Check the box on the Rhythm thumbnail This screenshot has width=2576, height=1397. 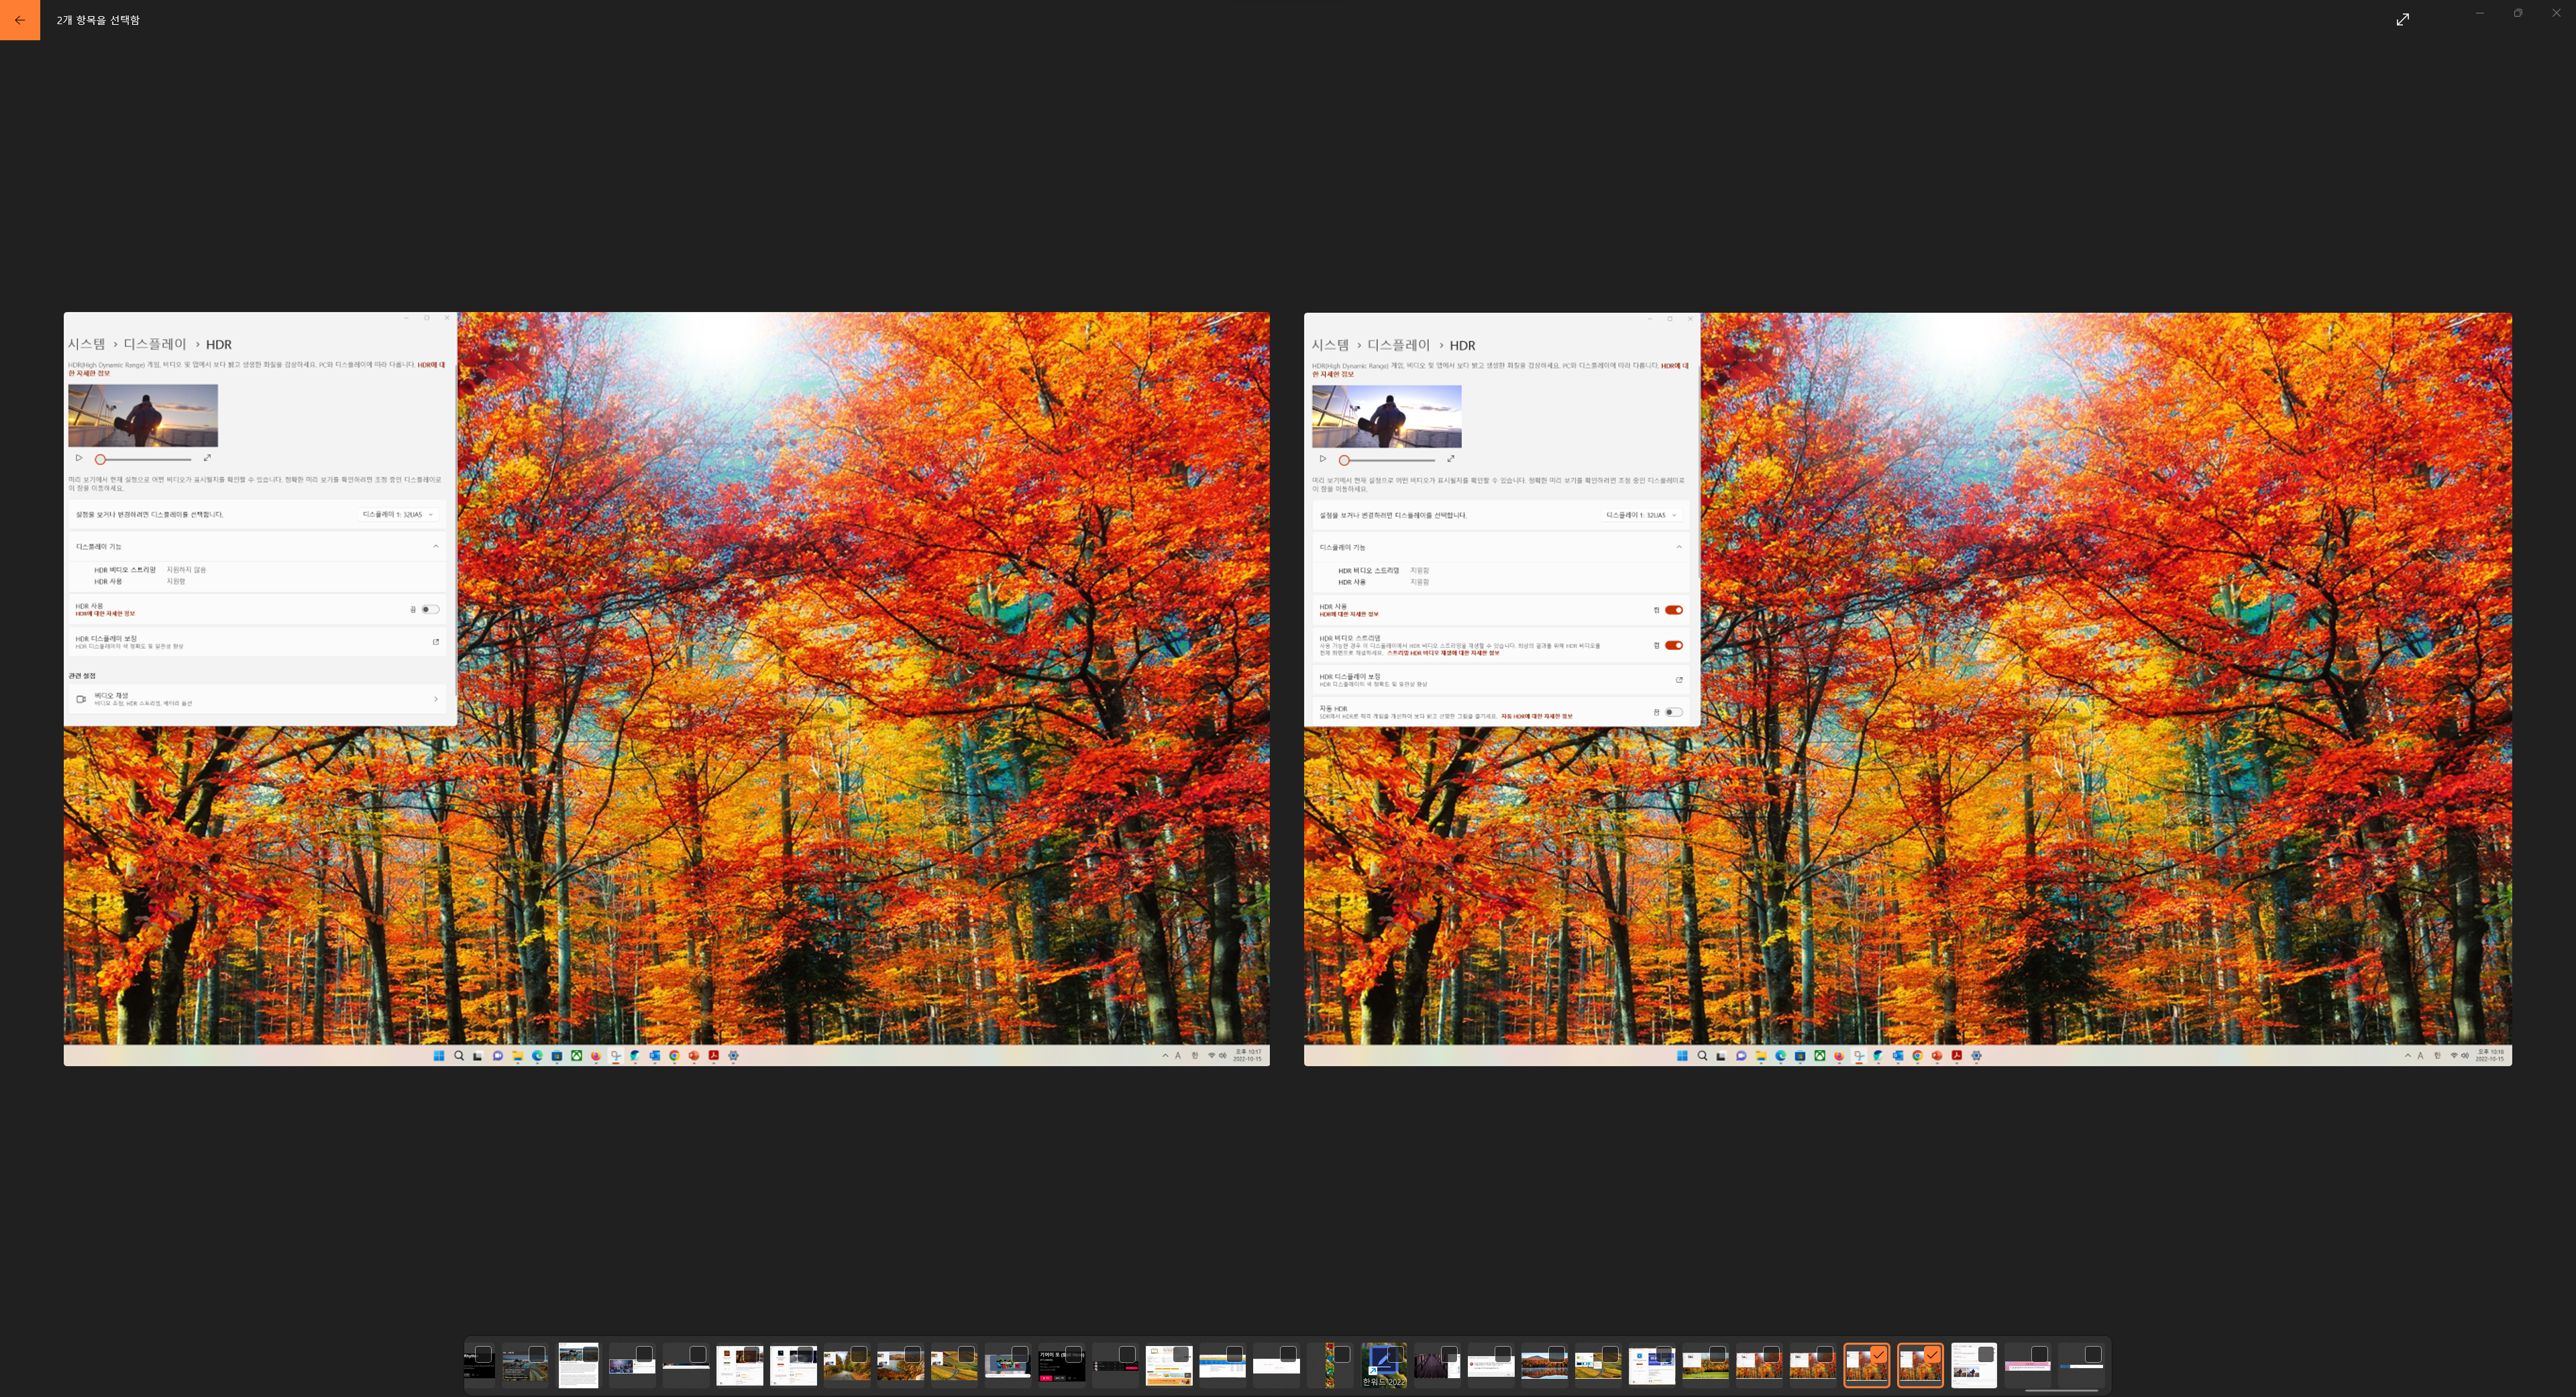click(483, 1354)
